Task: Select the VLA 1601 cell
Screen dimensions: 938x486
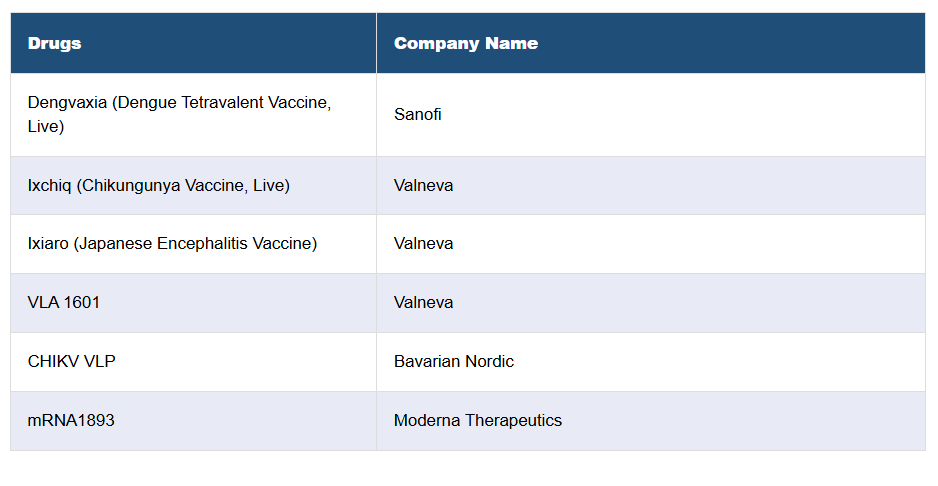Action: pos(64,302)
